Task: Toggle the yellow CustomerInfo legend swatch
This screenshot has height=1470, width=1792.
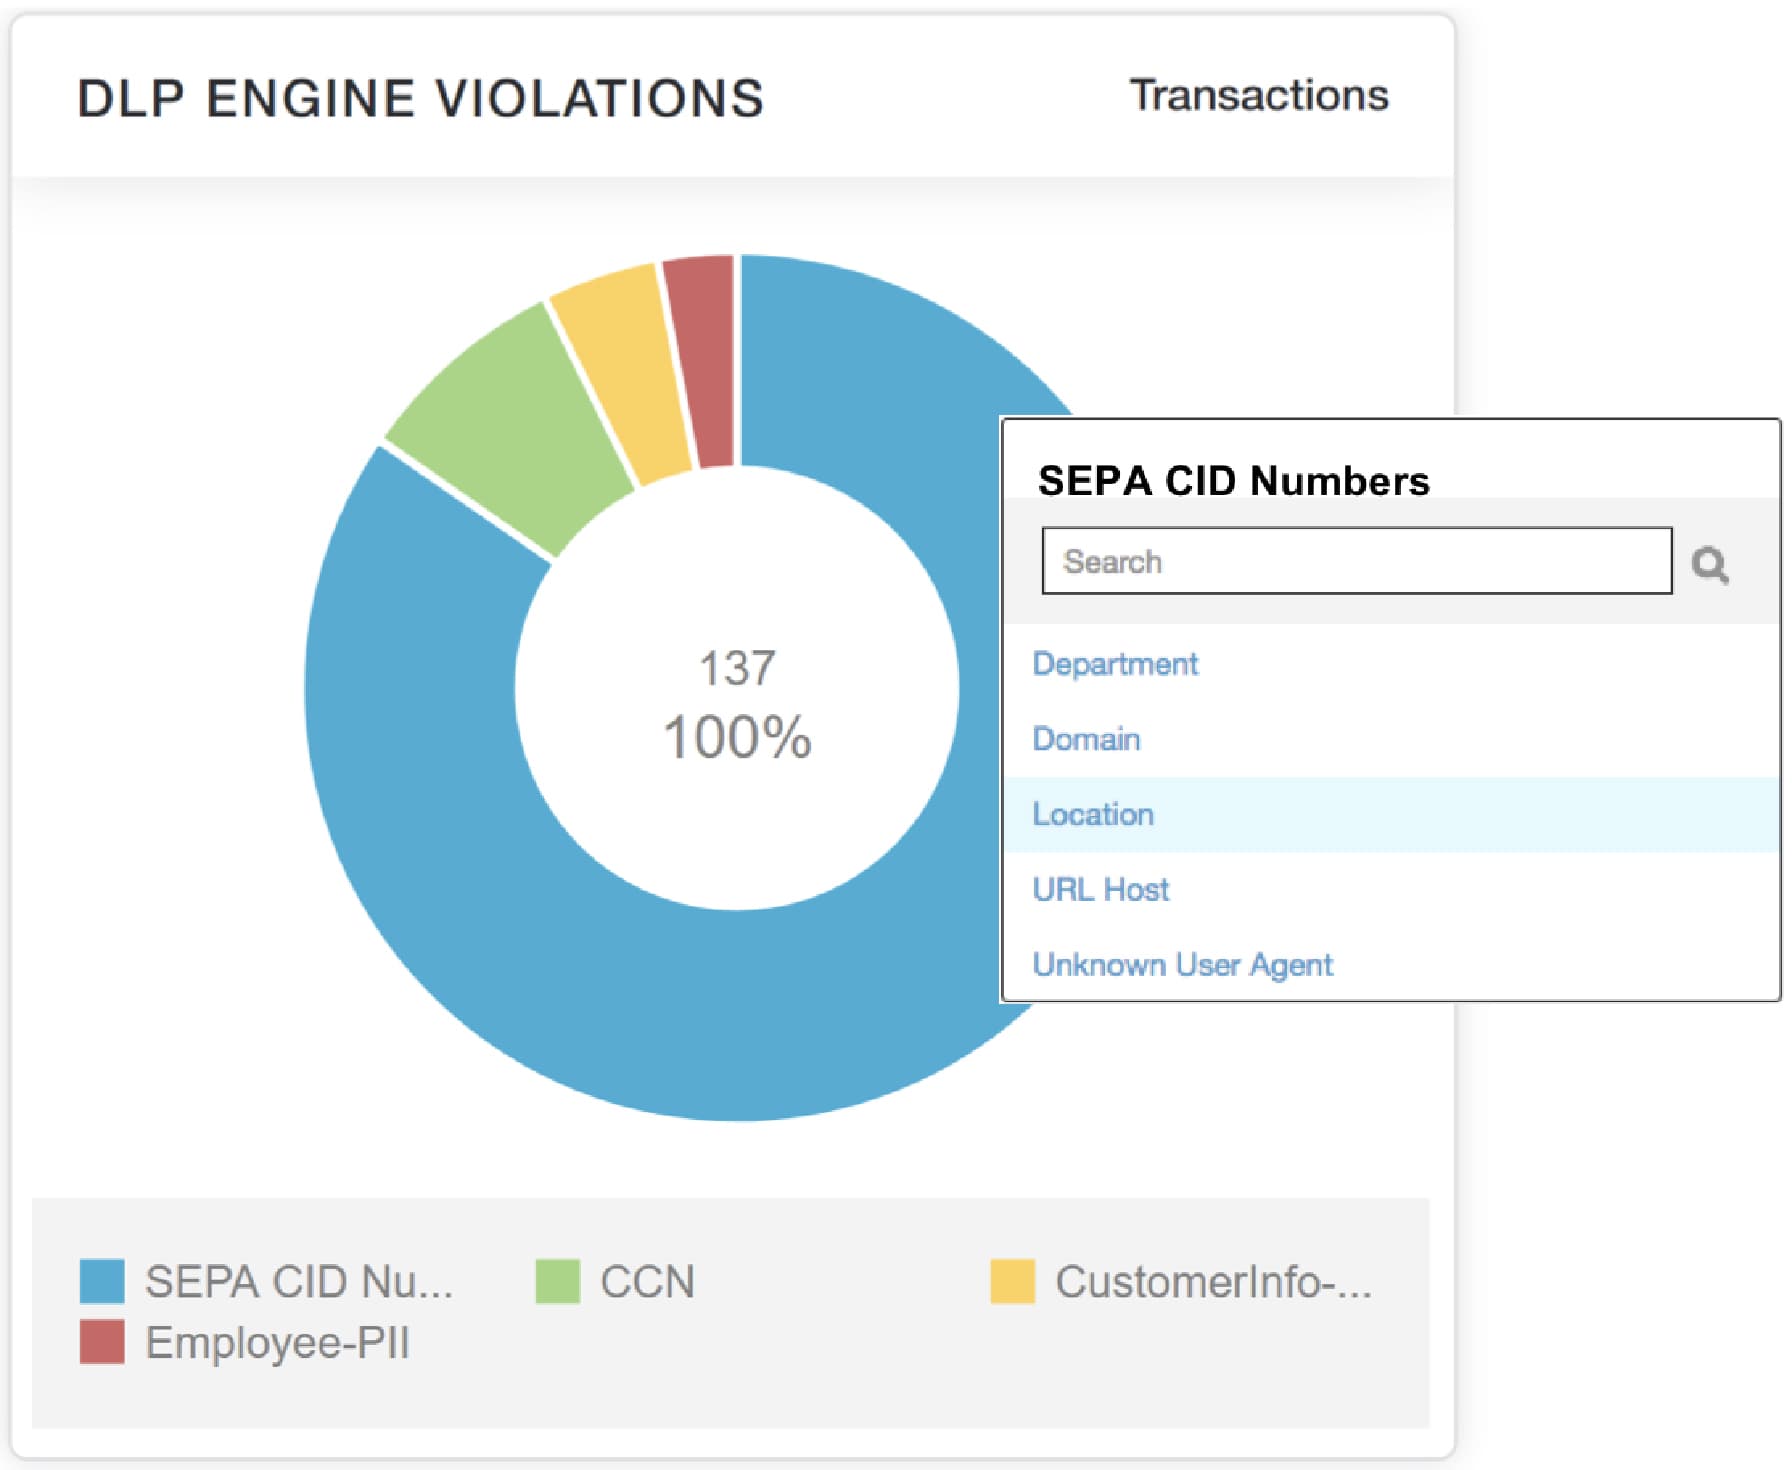Action: click(1012, 1281)
